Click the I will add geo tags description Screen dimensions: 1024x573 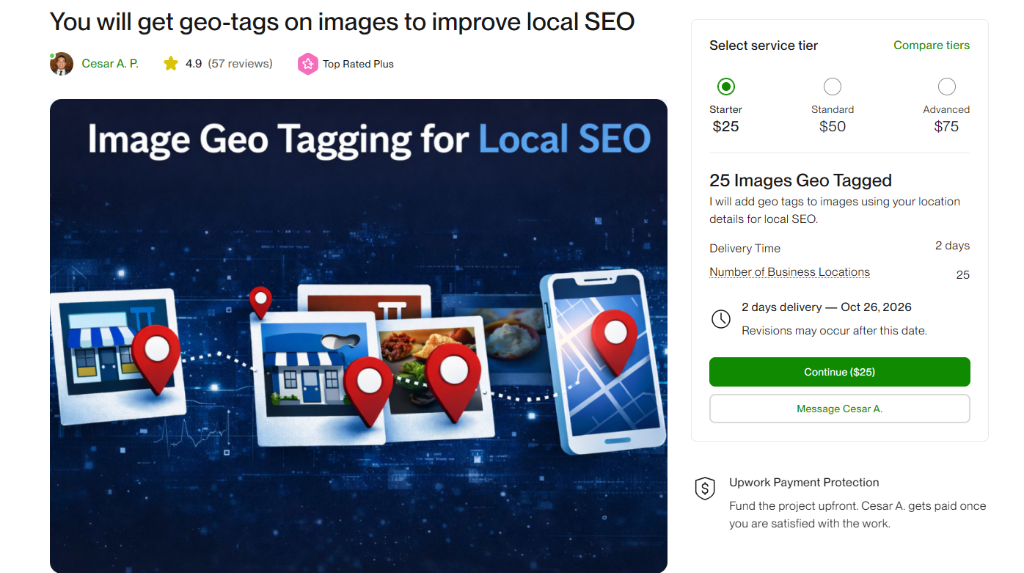835,210
